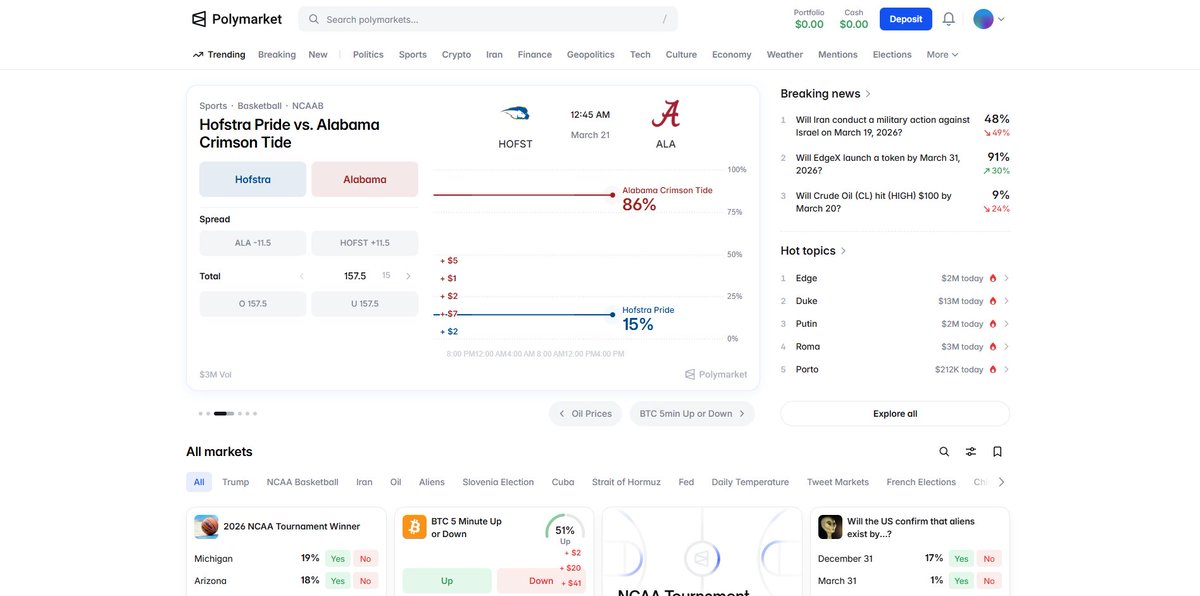The image size is (1200, 596).
Task: Open the Politics category
Action: tap(368, 55)
